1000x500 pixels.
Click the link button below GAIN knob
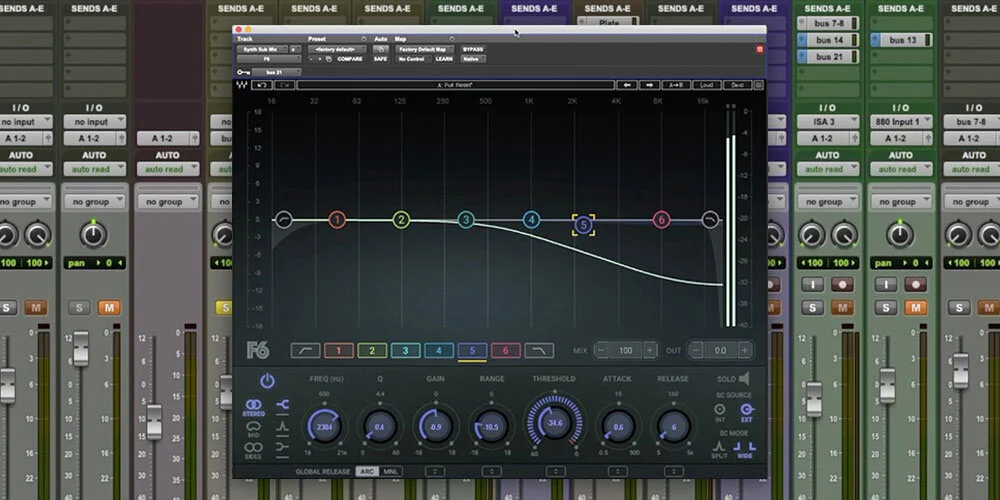pyautogui.click(x=435, y=472)
